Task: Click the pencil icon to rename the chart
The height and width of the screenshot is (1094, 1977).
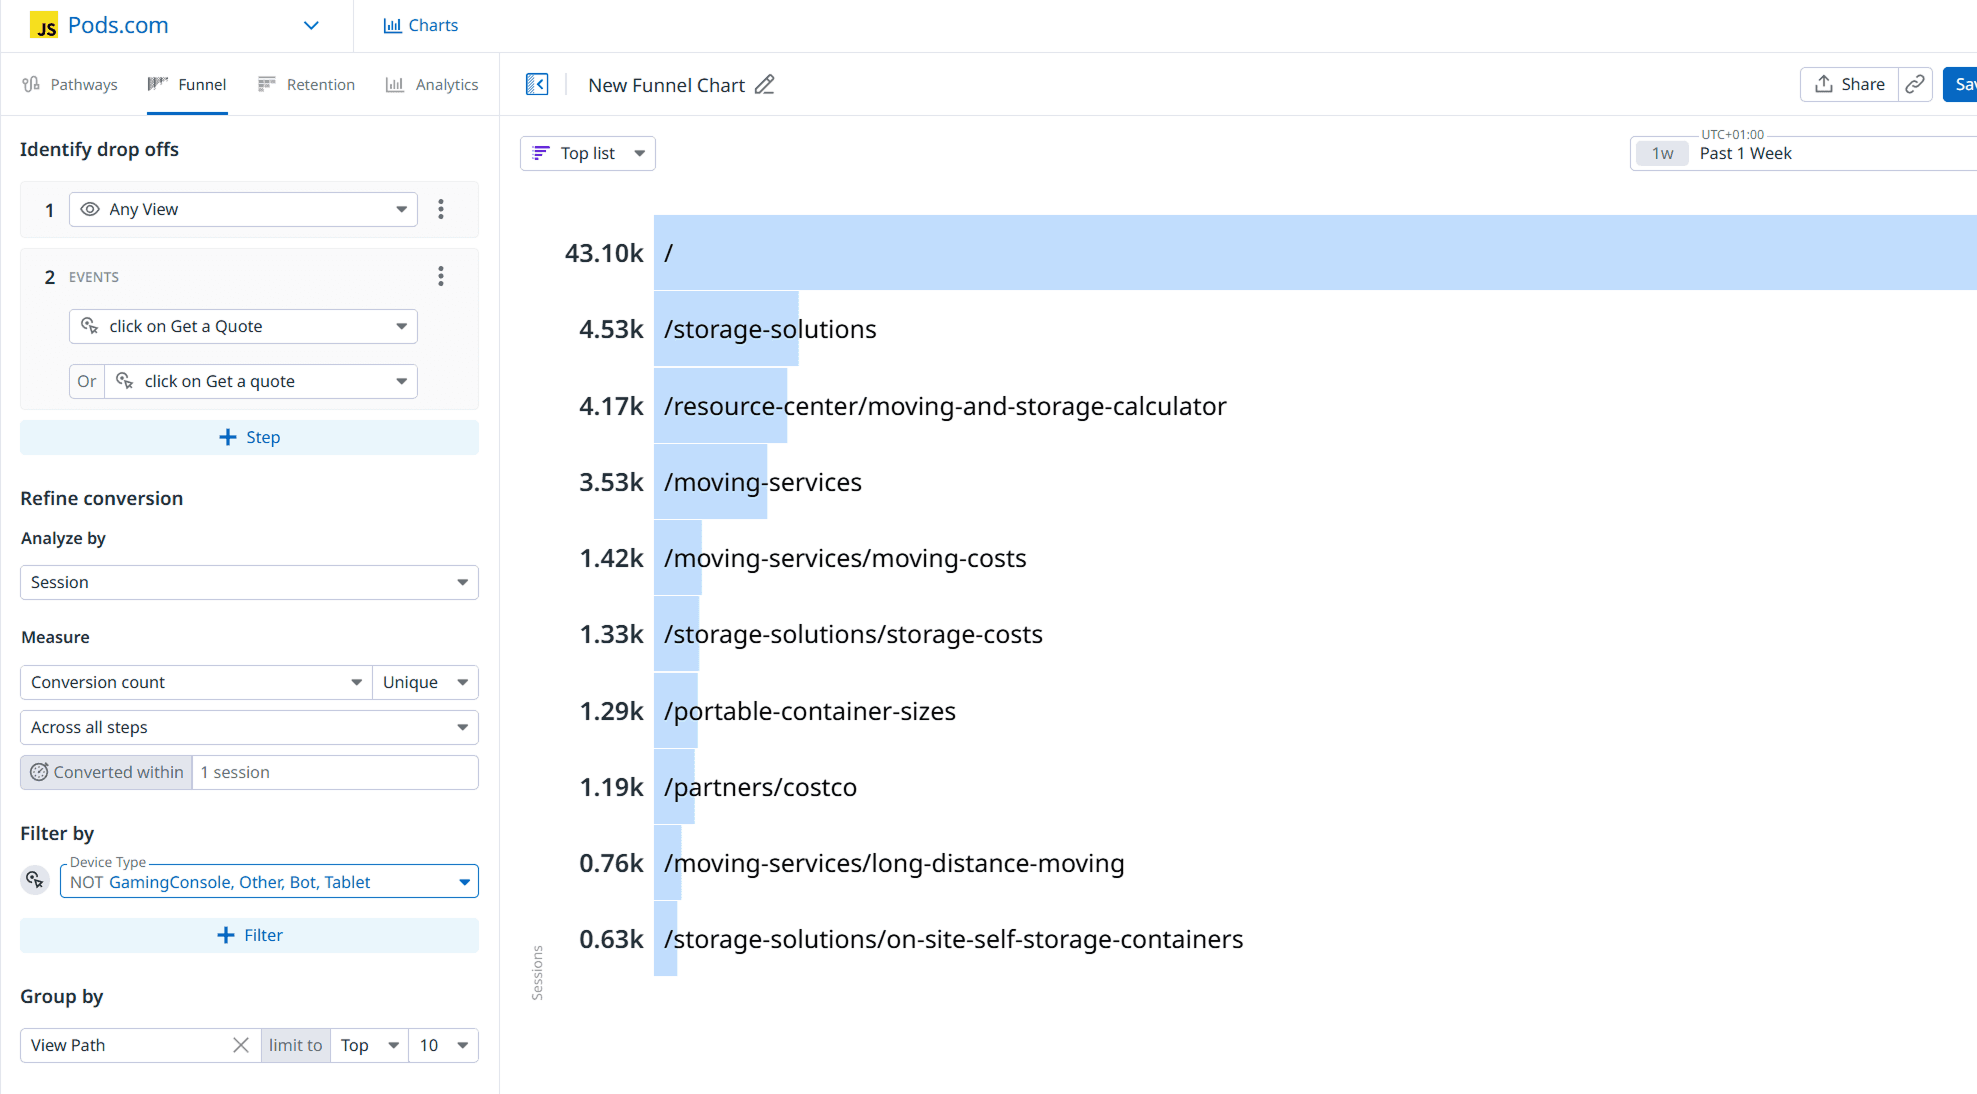Action: coord(764,85)
